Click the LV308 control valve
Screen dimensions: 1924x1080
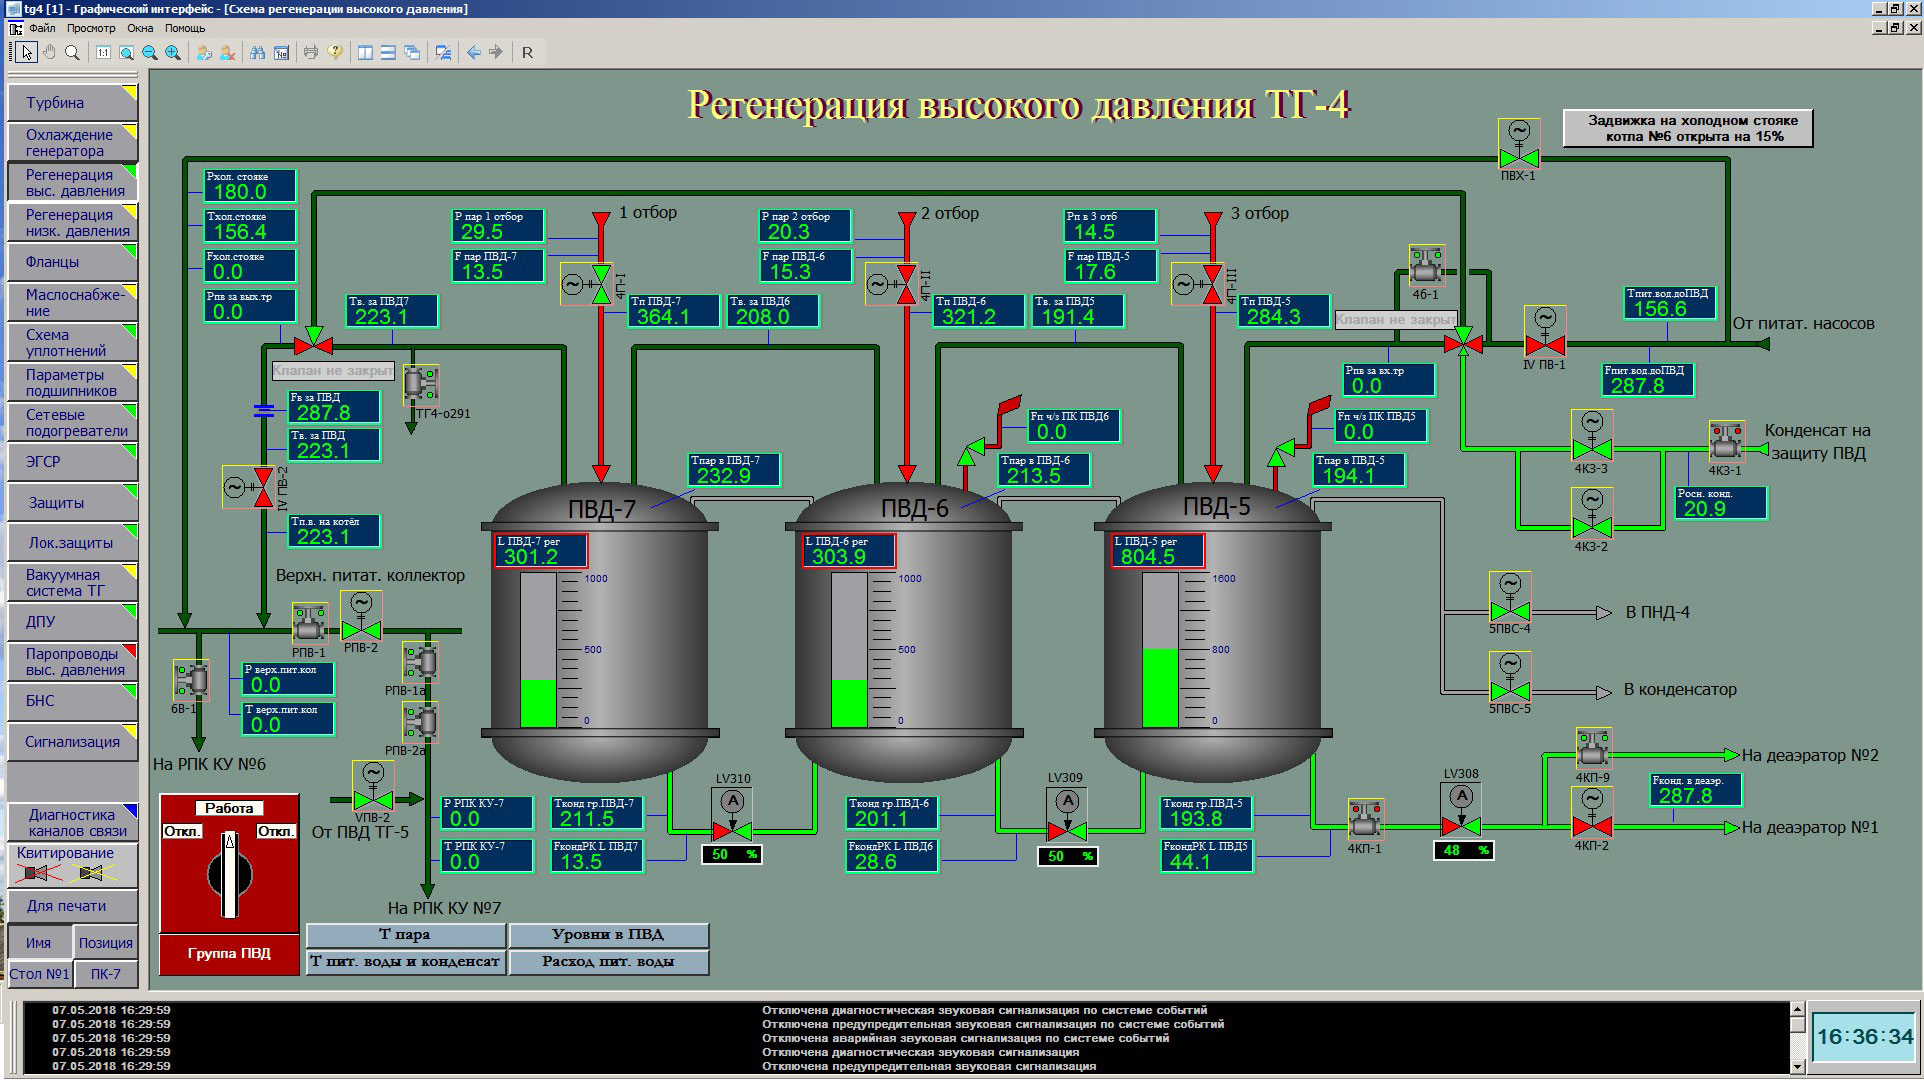pos(1461,812)
